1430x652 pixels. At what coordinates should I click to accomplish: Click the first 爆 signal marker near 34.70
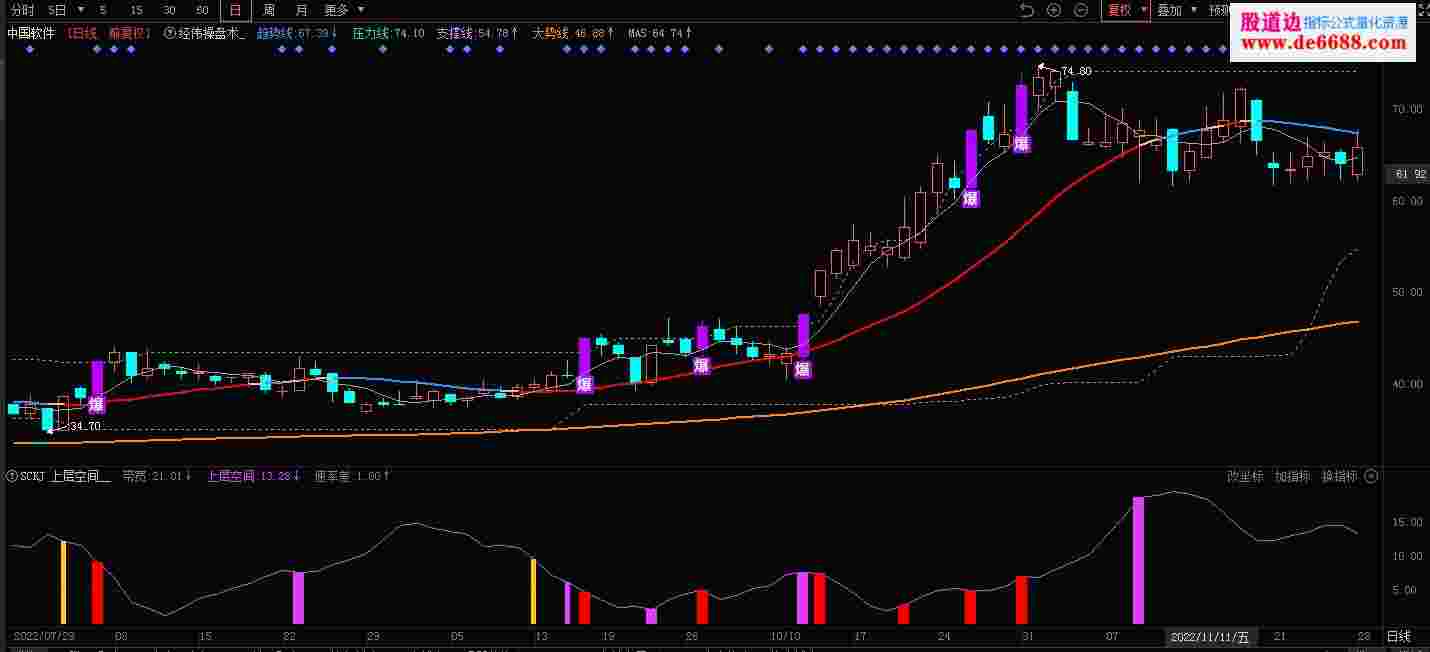tap(96, 405)
